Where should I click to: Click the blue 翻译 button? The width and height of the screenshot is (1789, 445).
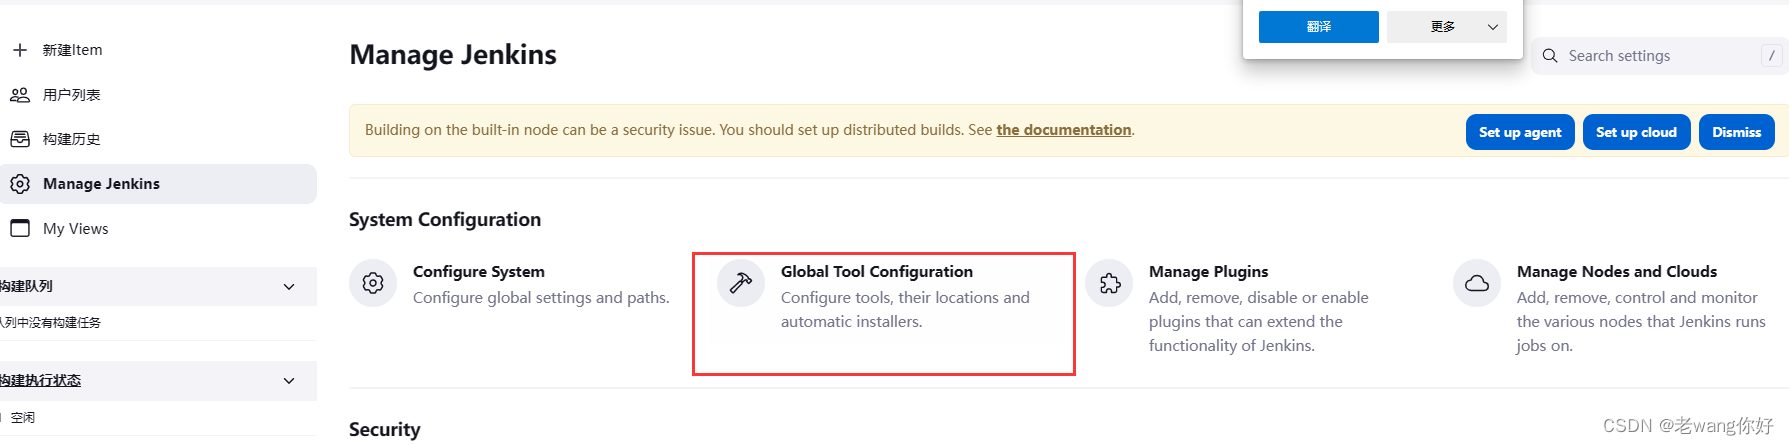pos(1318,27)
